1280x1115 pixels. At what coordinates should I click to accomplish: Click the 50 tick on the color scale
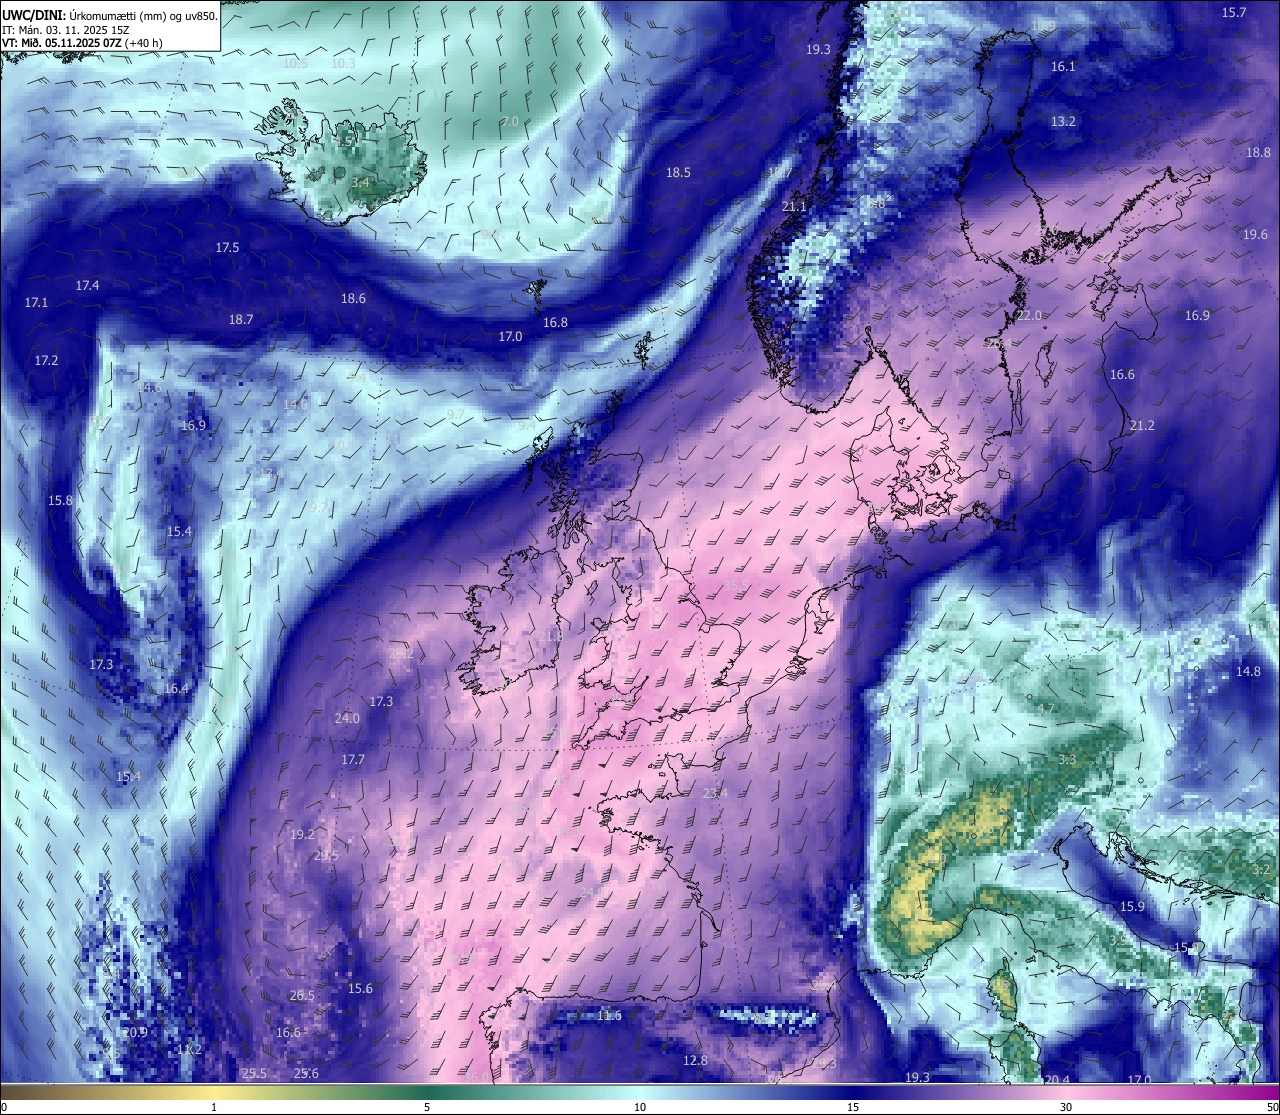coord(1271,1107)
